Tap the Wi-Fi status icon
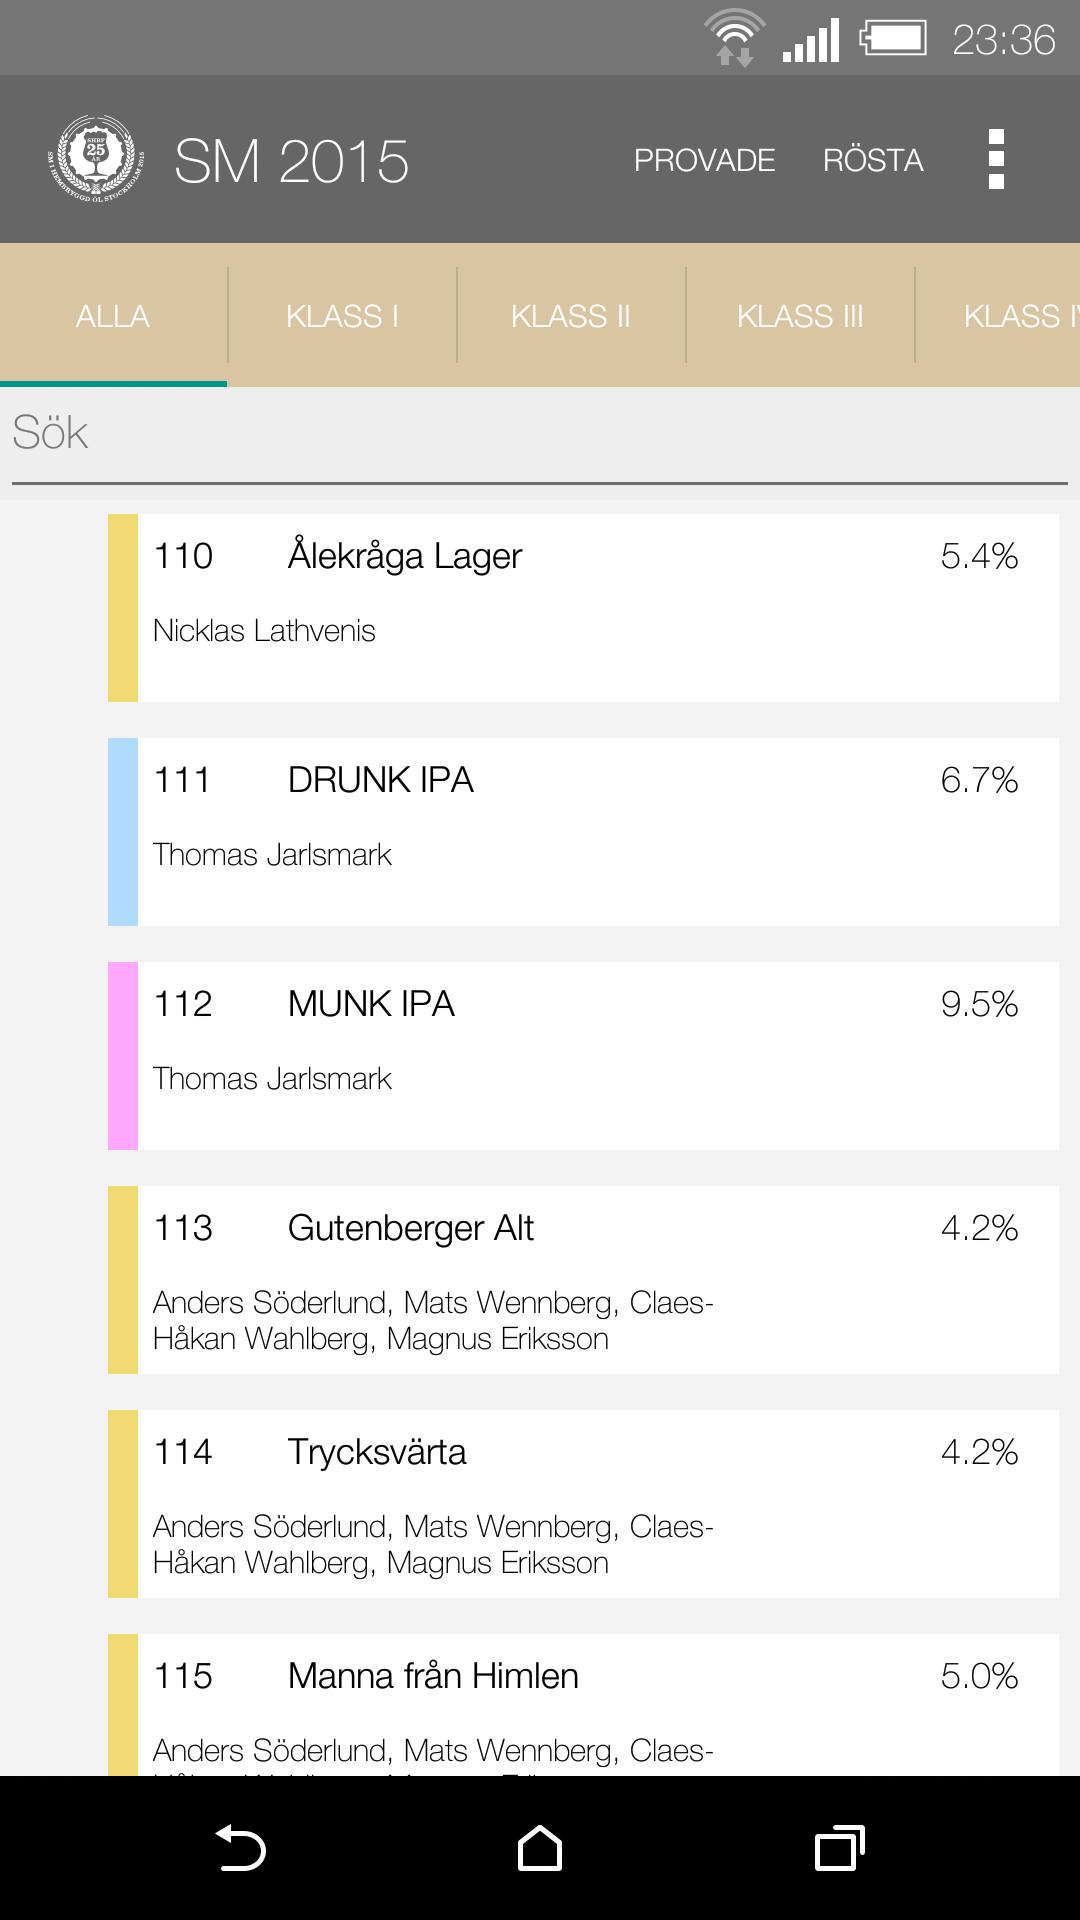The image size is (1080, 1920). coord(735,39)
